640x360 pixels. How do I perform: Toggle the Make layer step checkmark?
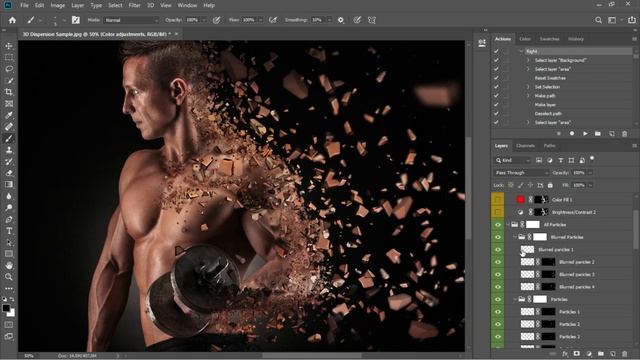pyautogui.click(x=496, y=104)
